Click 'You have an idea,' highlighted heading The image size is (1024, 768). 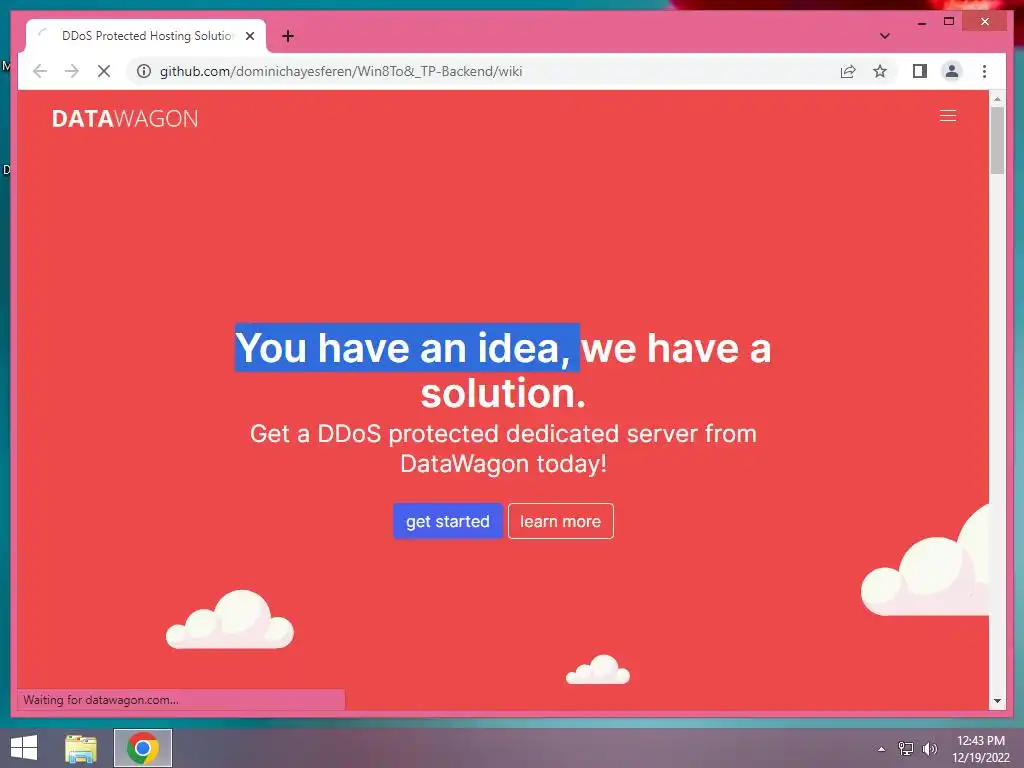click(x=407, y=347)
